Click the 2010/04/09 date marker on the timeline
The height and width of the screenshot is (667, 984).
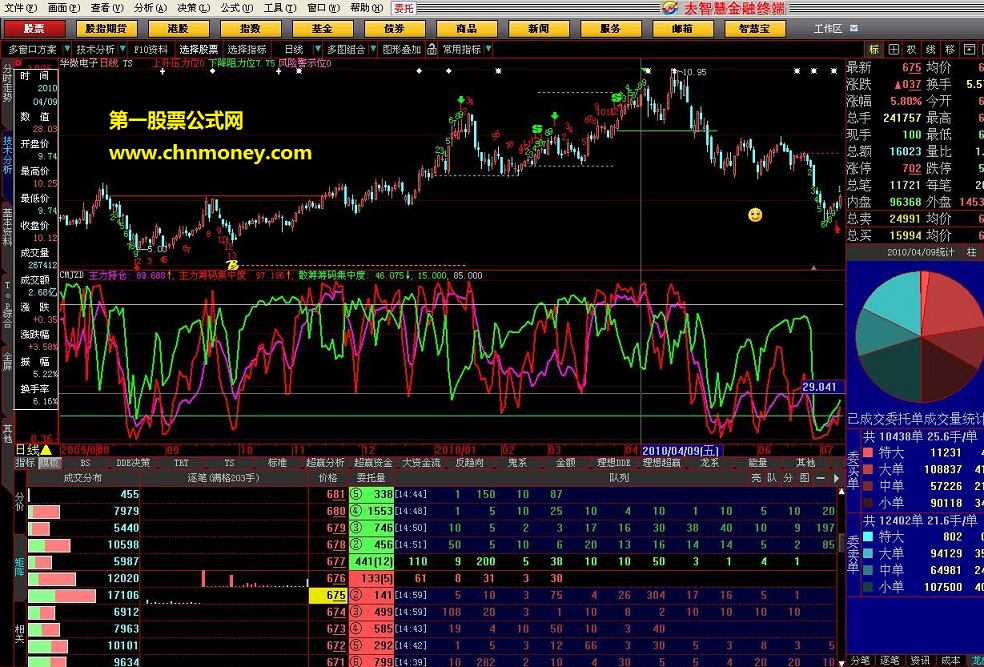coord(682,451)
